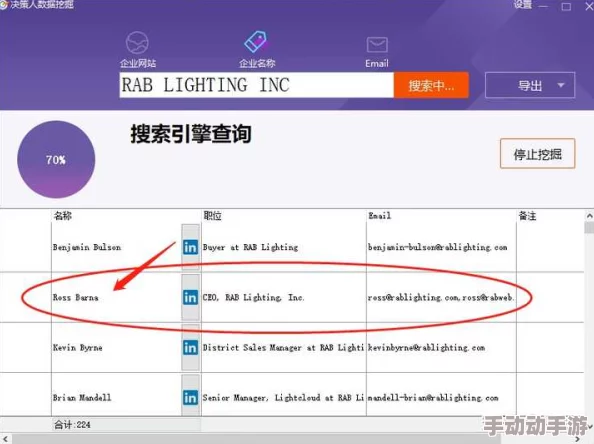Open LinkedIn icon for Benjamin Bulson
Image resolution: width=594 pixels, height=444 pixels.
click(x=190, y=247)
